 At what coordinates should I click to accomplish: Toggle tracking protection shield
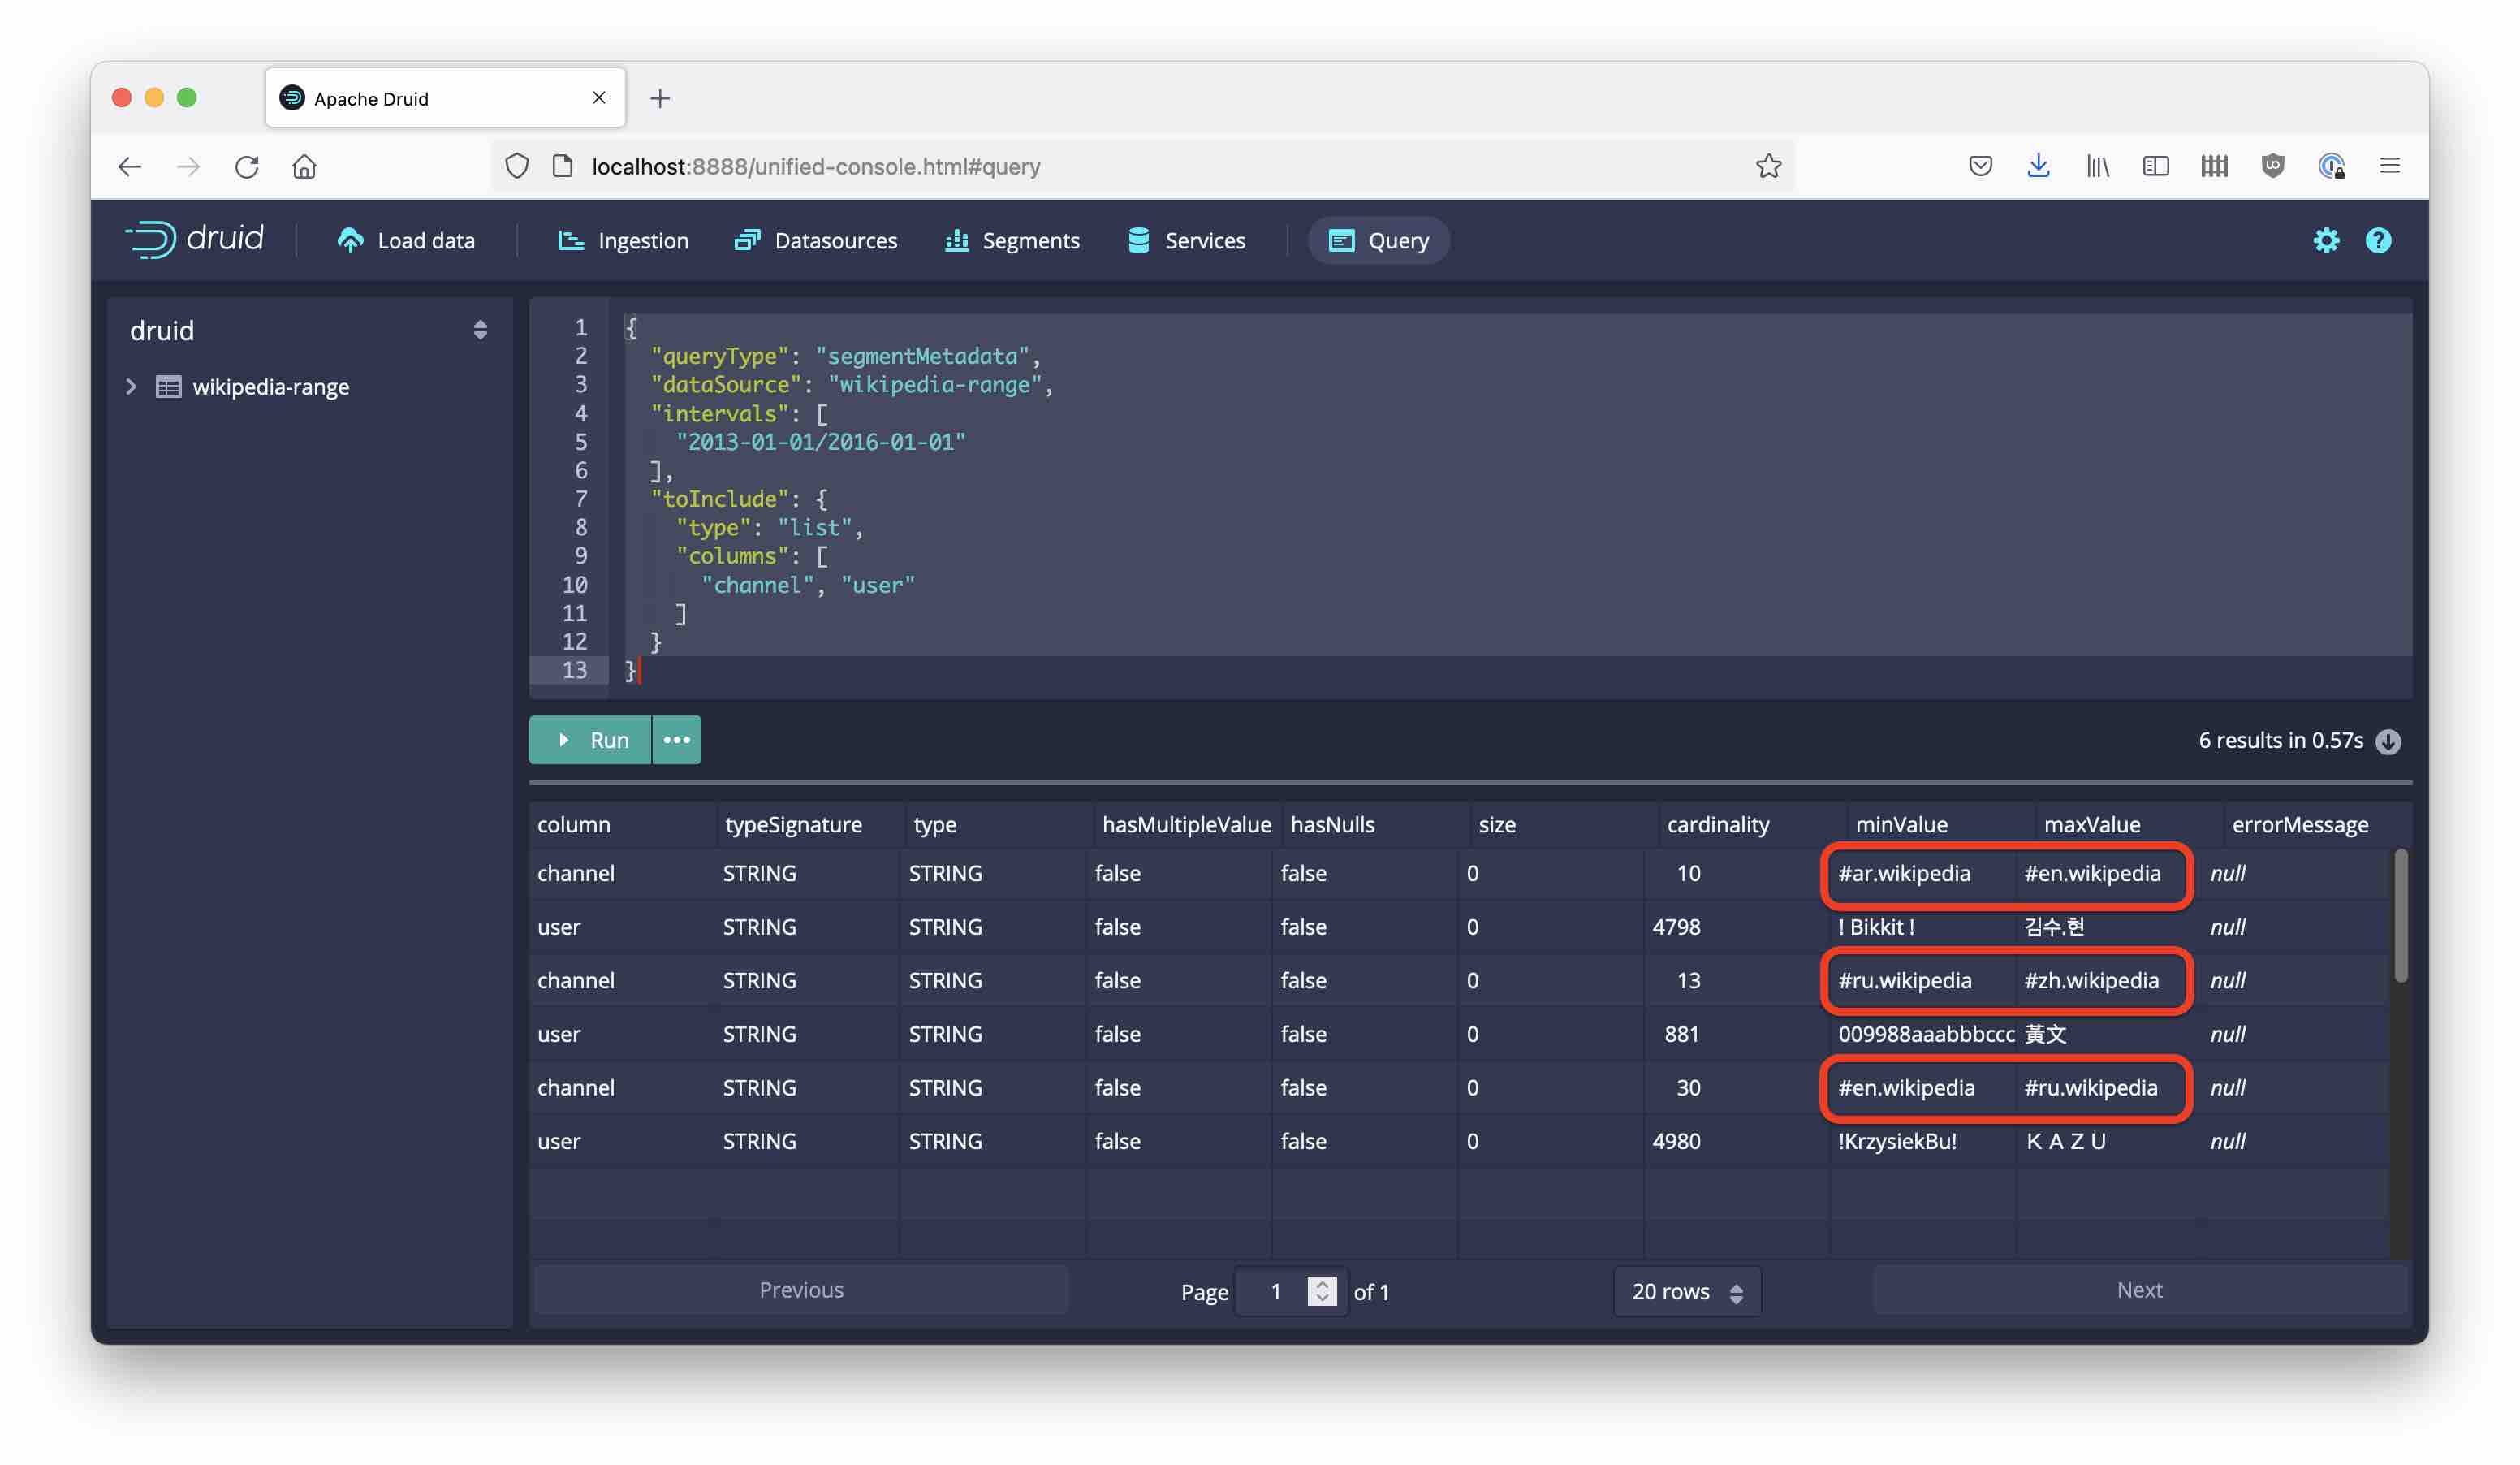pos(517,166)
